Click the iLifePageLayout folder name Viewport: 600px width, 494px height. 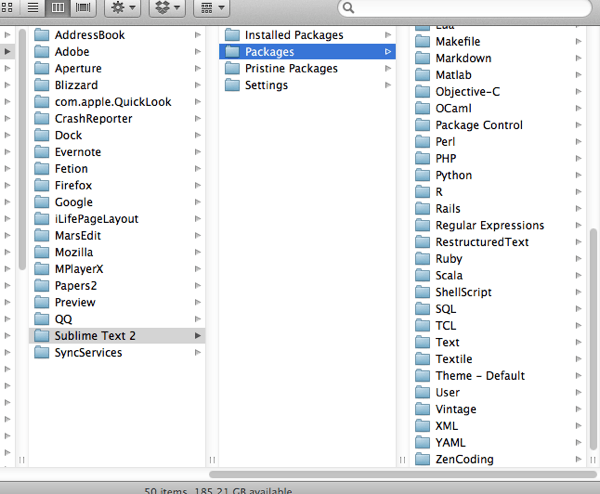(x=96, y=219)
